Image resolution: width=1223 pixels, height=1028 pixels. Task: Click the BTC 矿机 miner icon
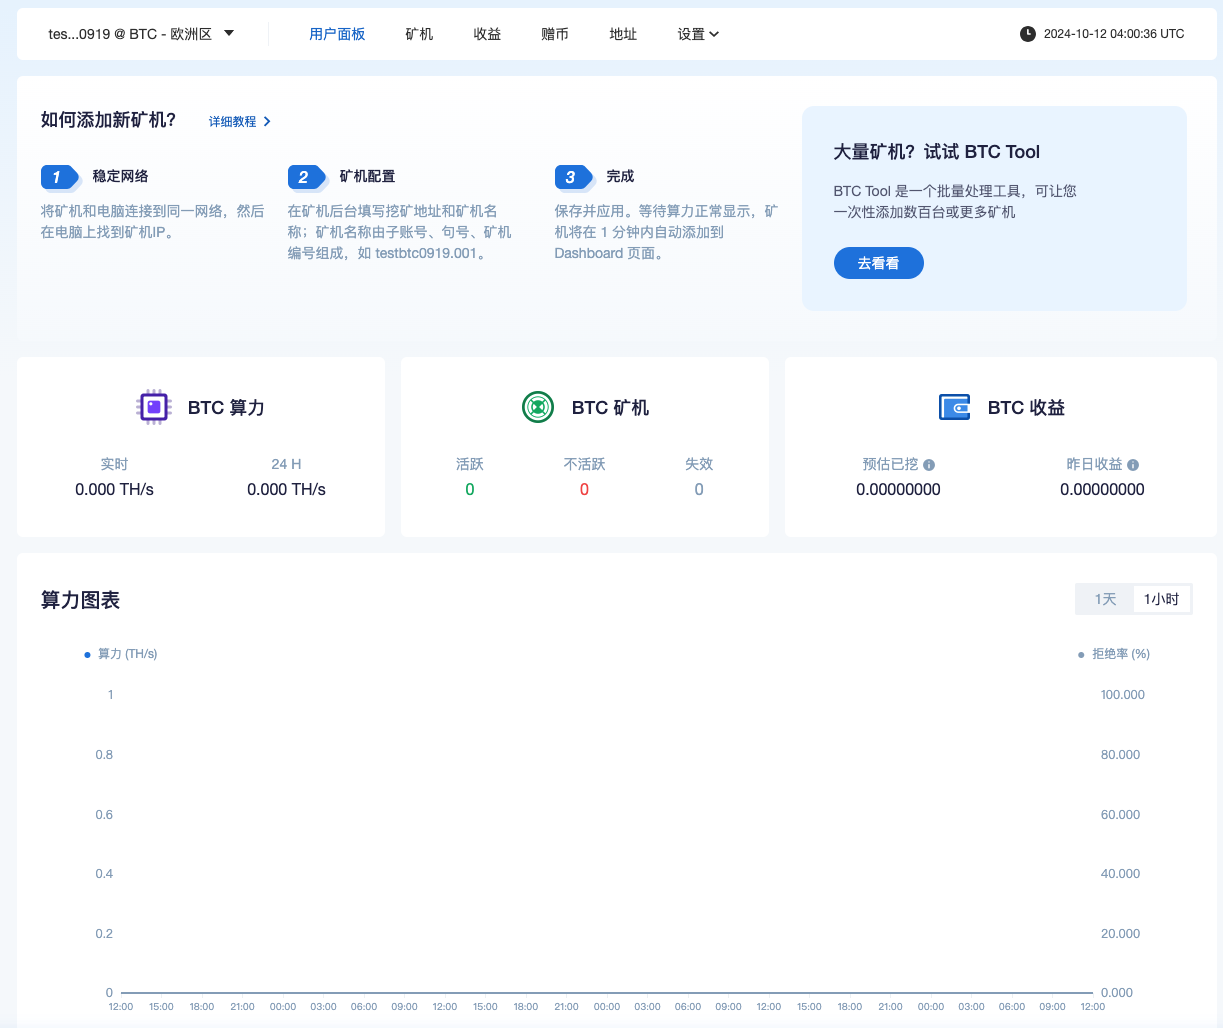pos(538,407)
